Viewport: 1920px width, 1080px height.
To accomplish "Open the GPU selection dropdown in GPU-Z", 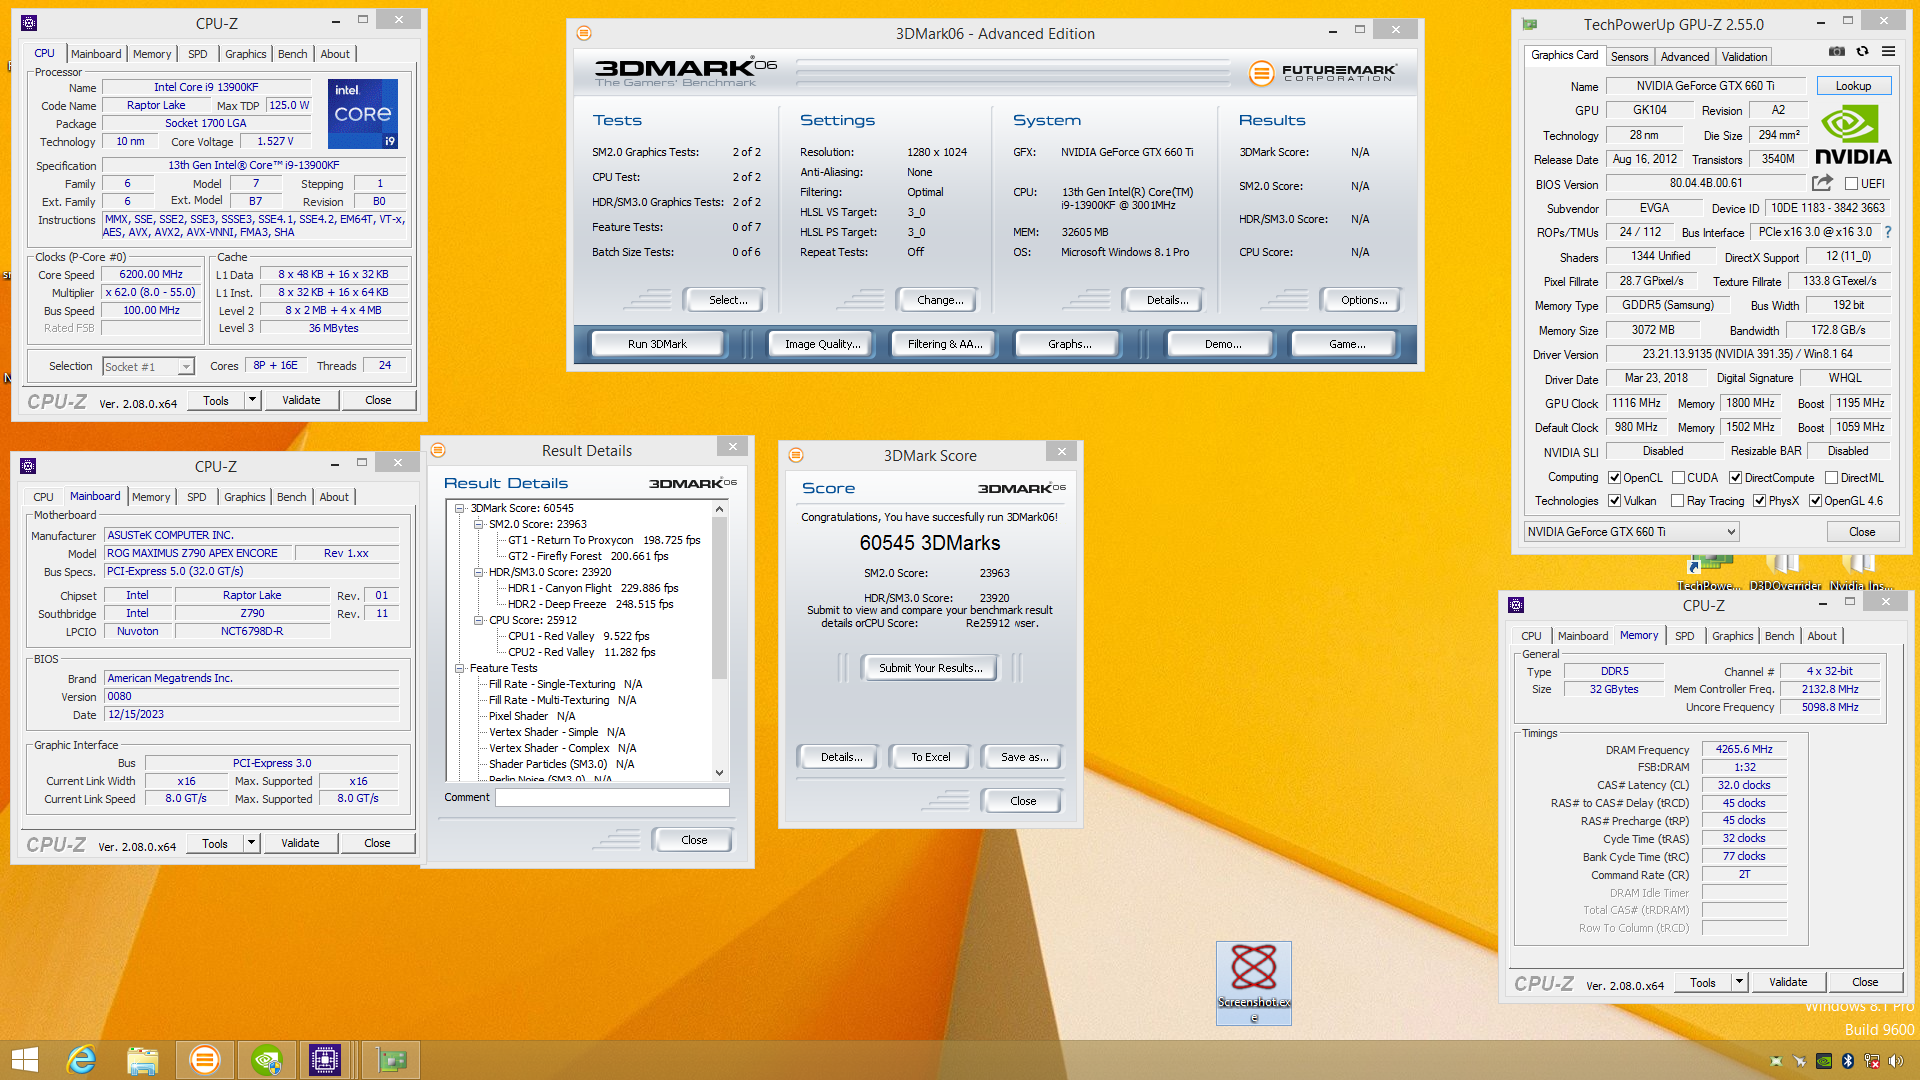I will coord(1632,532).
